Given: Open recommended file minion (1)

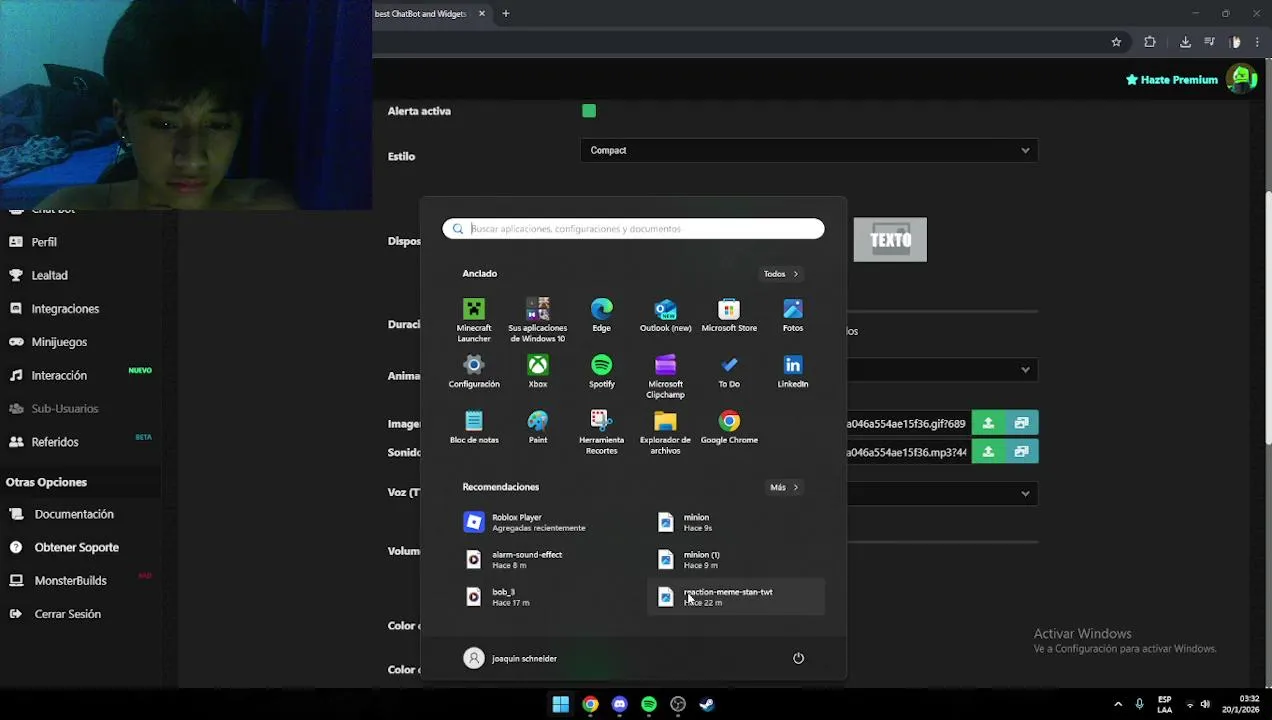Looking at the screenshot, I should tap(737, 559).
